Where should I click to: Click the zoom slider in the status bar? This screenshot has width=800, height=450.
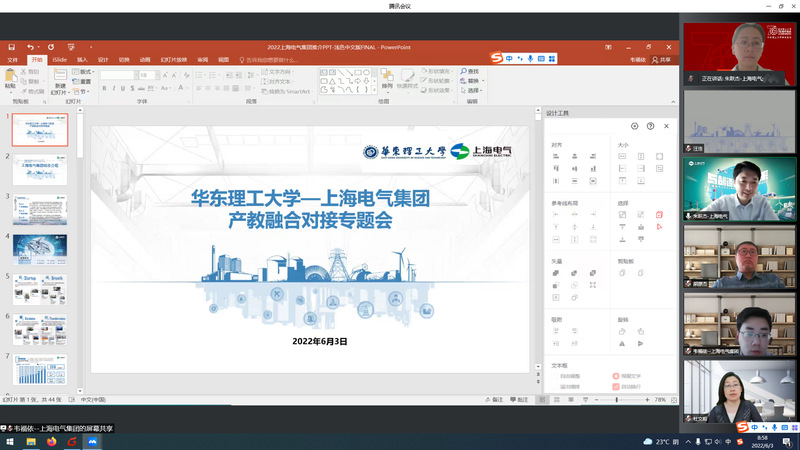[x=617, y=400]
